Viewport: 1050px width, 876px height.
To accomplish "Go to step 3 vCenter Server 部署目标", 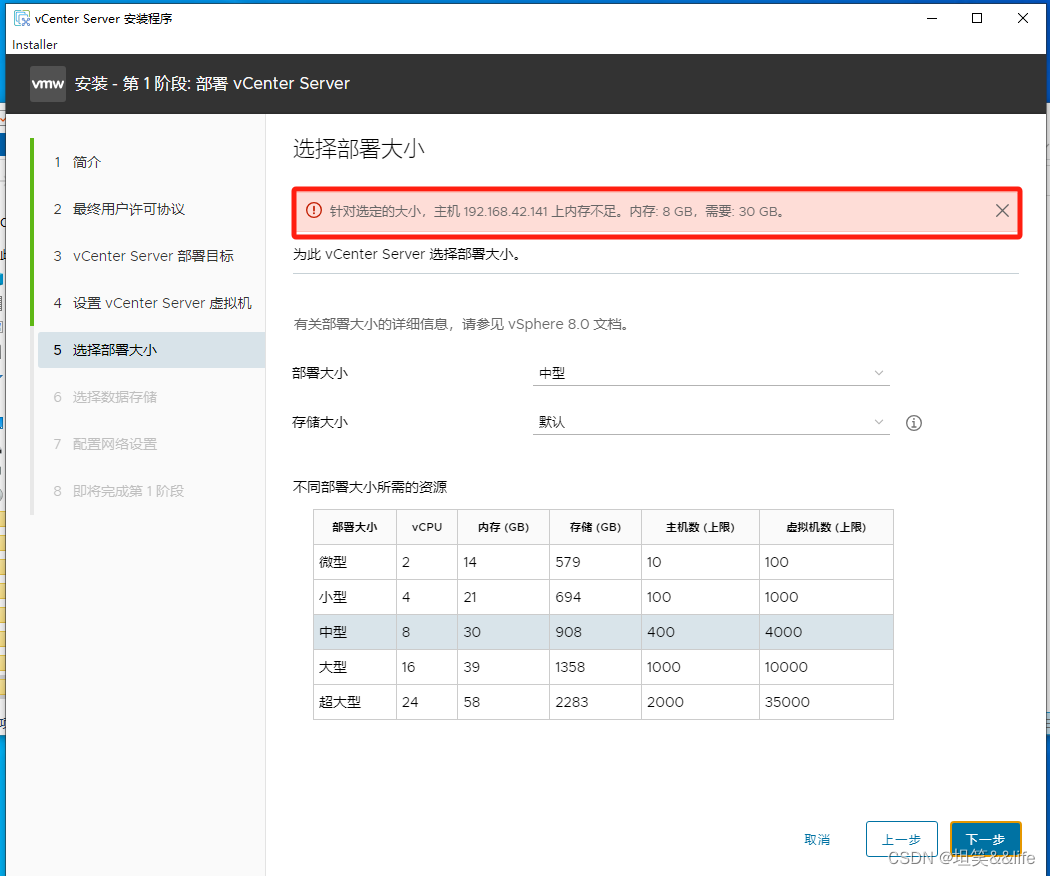I will coord(151,256).
